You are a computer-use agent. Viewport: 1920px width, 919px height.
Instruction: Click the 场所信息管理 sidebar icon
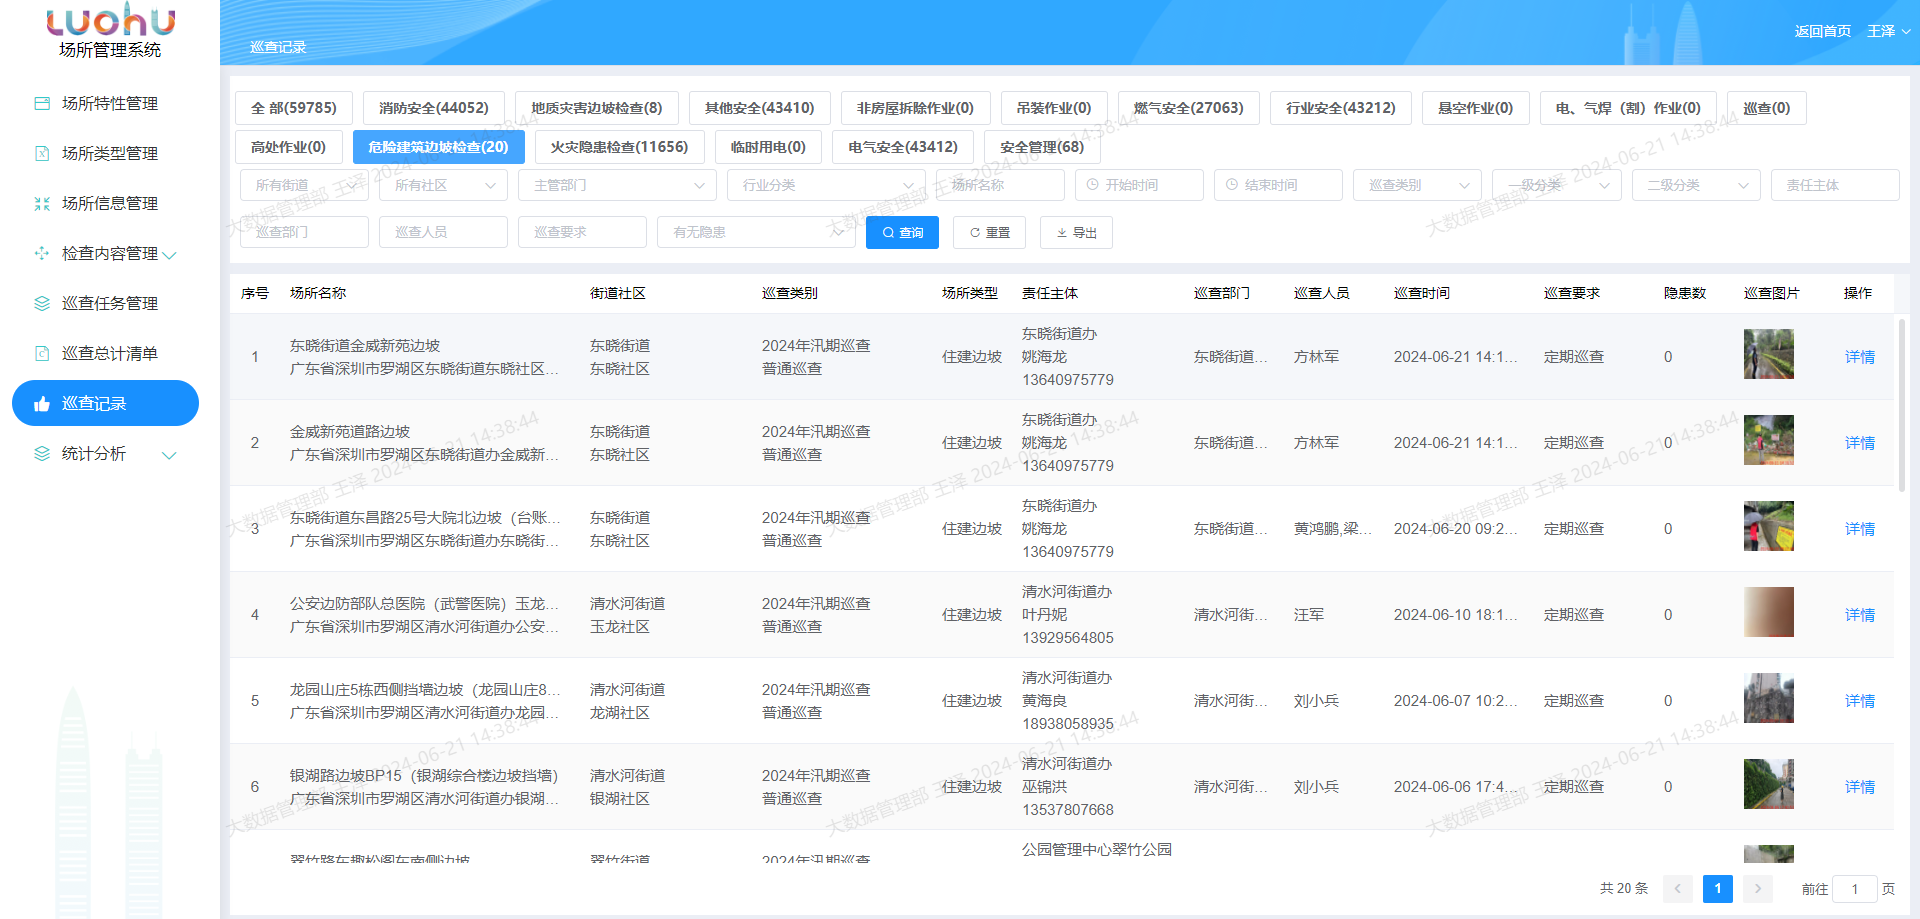pyautogui.click(x=42, y=203)
